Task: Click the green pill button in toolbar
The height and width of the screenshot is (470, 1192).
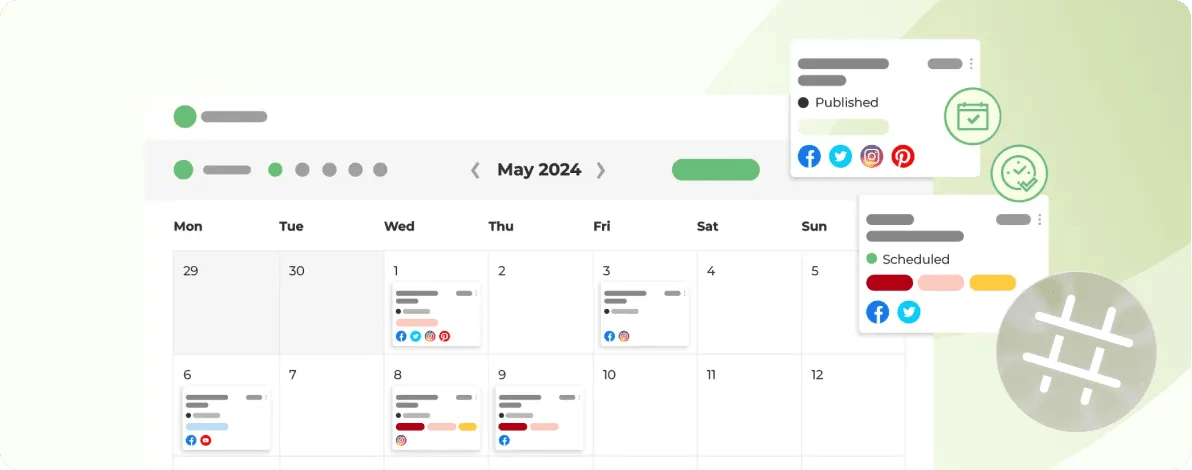Action: pos(715,170)
